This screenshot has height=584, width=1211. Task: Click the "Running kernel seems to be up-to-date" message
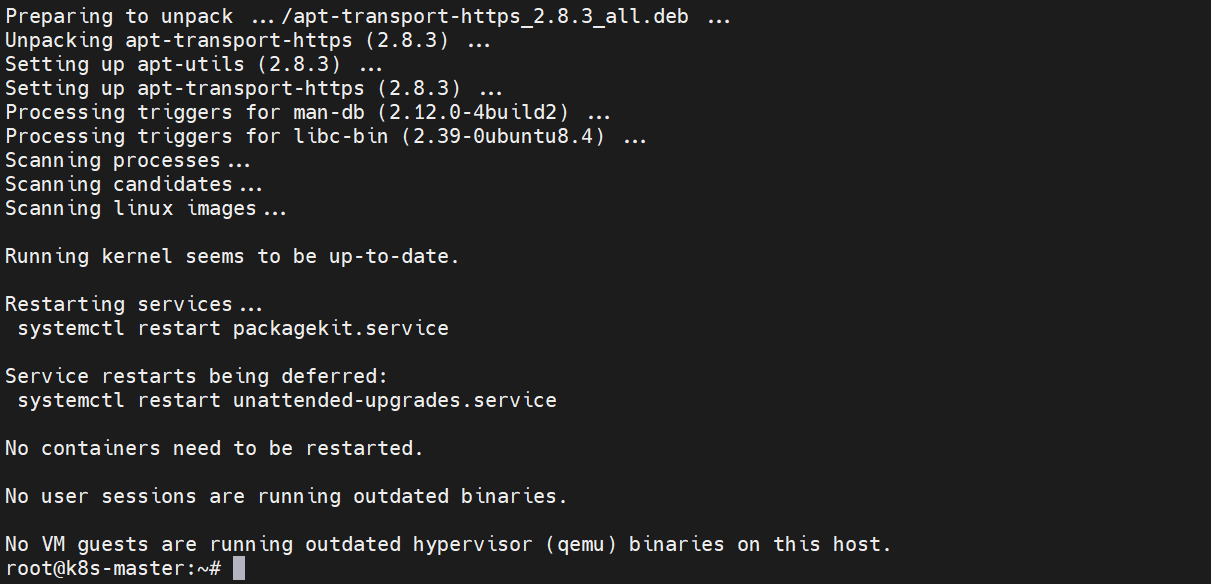point(232,257)
